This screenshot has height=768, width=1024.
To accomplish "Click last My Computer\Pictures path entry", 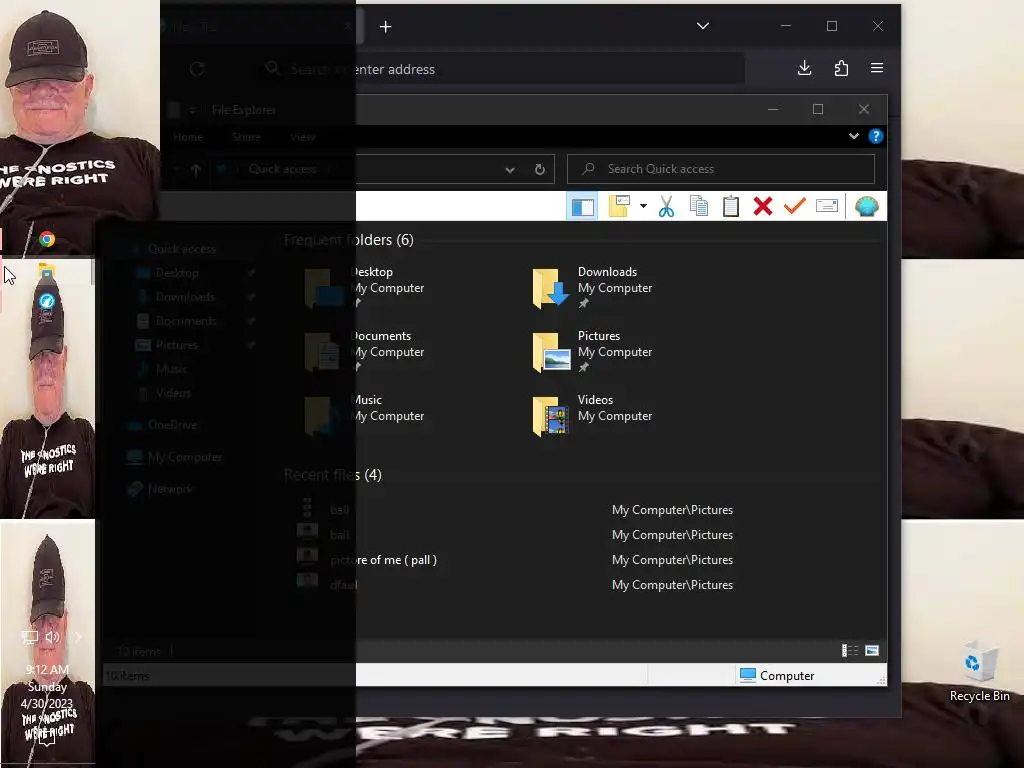I will 672,585.
